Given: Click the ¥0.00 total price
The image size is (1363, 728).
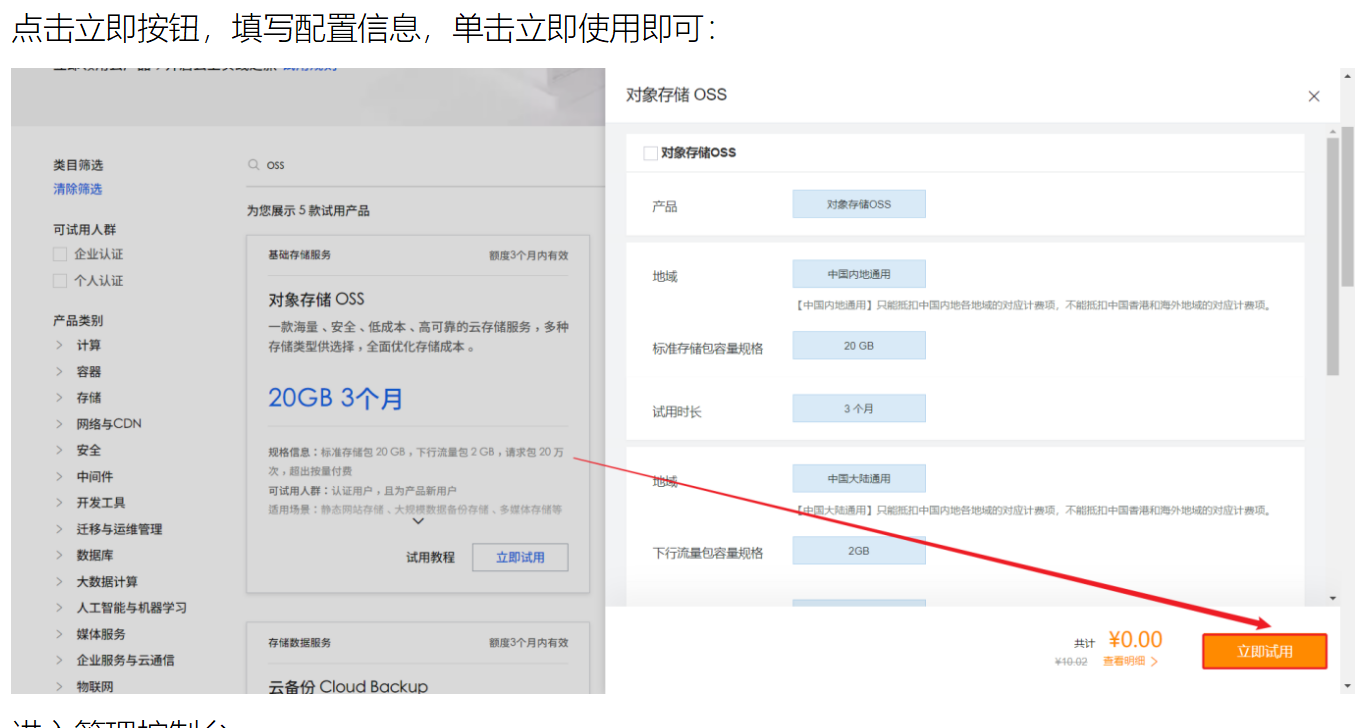Looking at the screenshot, I should [1135, 639].
